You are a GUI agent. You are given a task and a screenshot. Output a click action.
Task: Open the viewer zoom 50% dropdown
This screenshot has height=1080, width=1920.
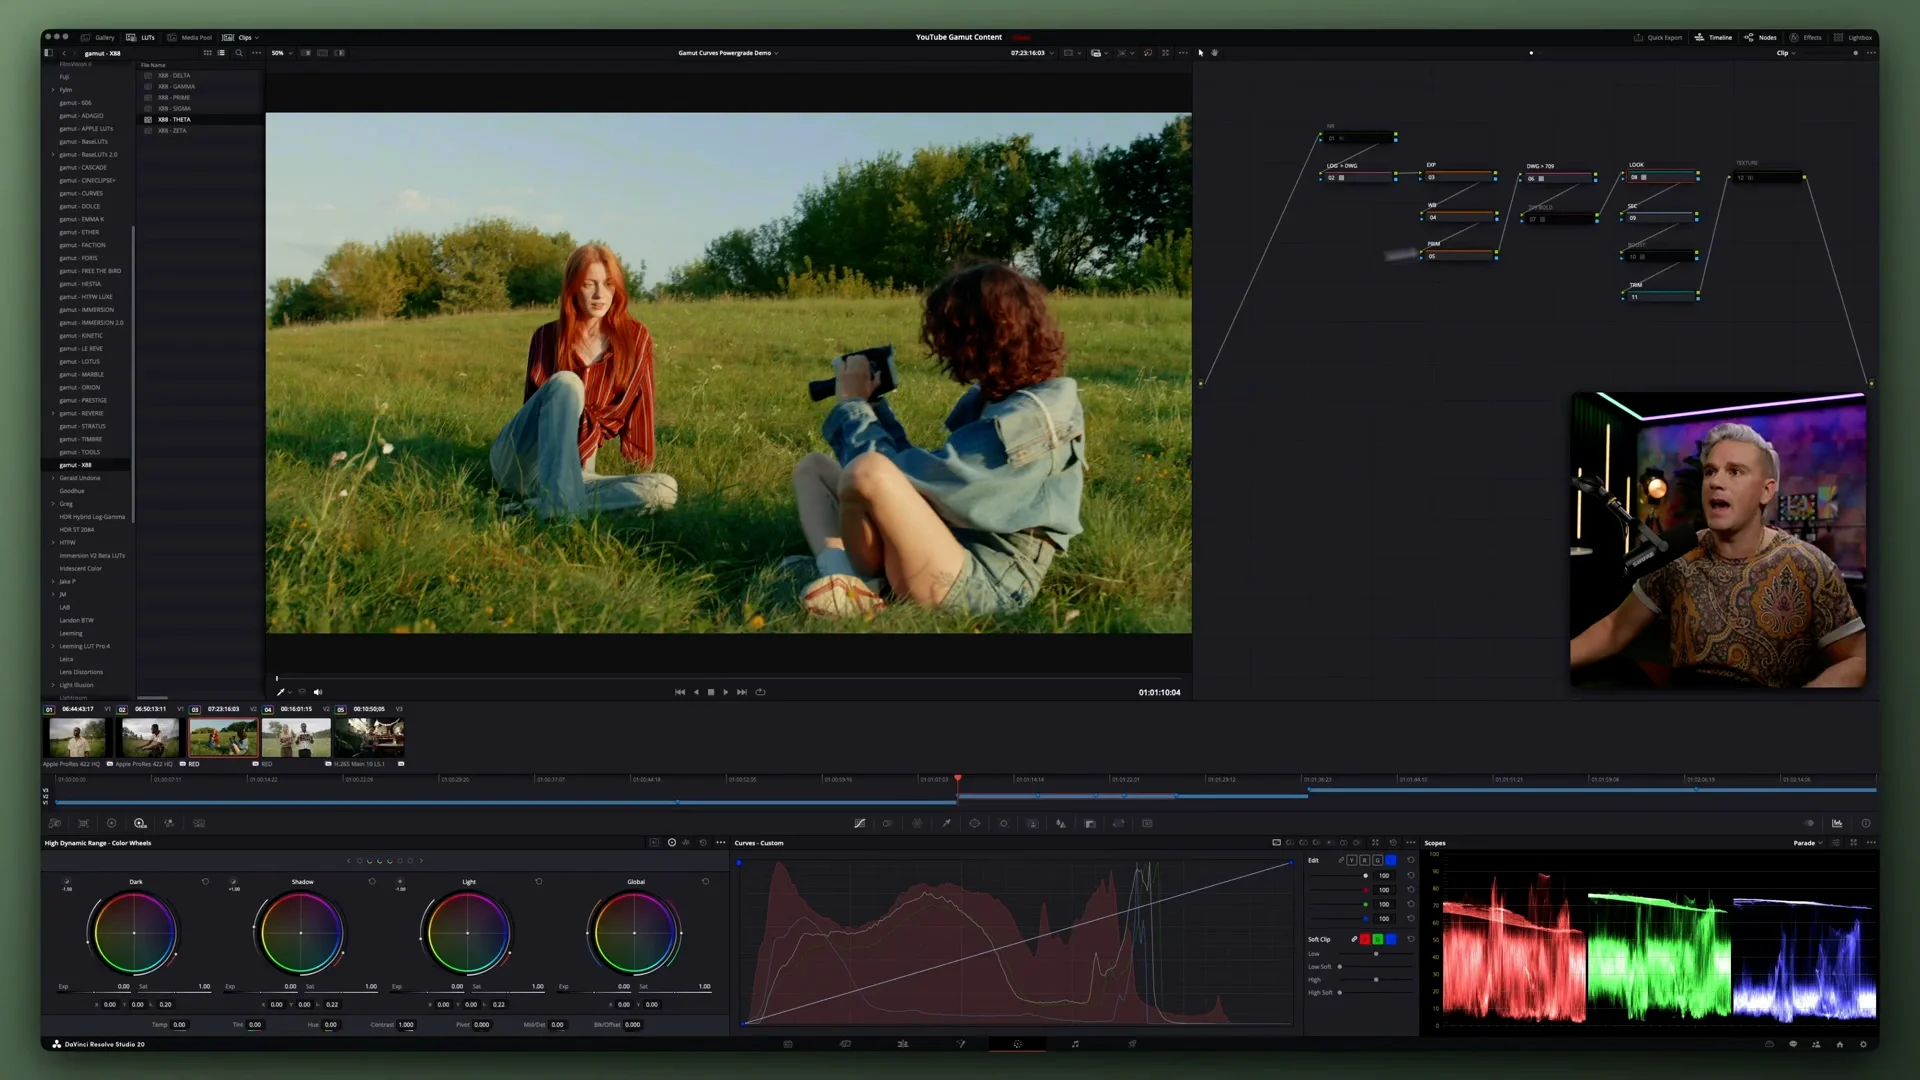tap(282, 53)
